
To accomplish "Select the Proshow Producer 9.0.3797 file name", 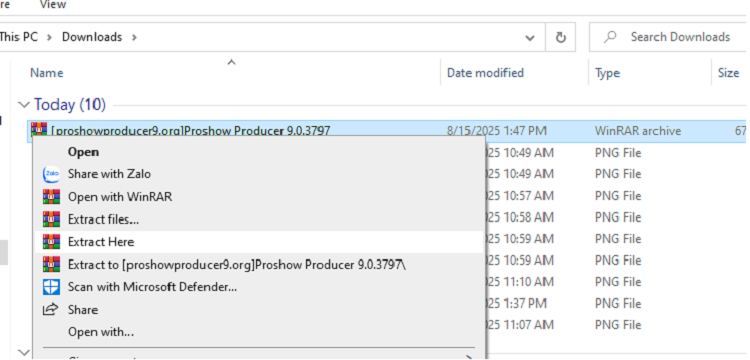I will click(x=190, y=131).
